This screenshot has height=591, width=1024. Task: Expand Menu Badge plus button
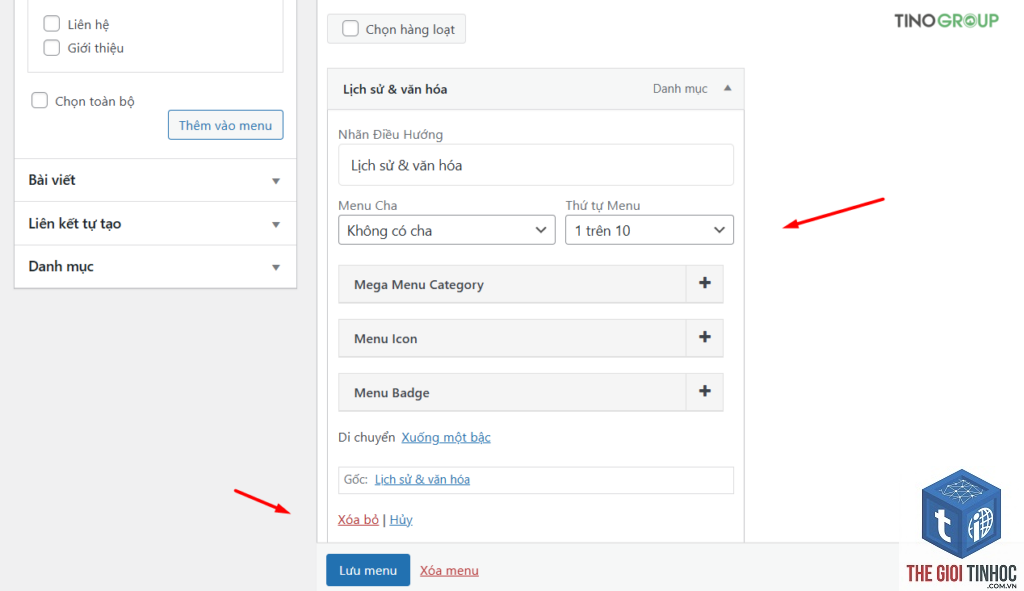pos(705,392)
